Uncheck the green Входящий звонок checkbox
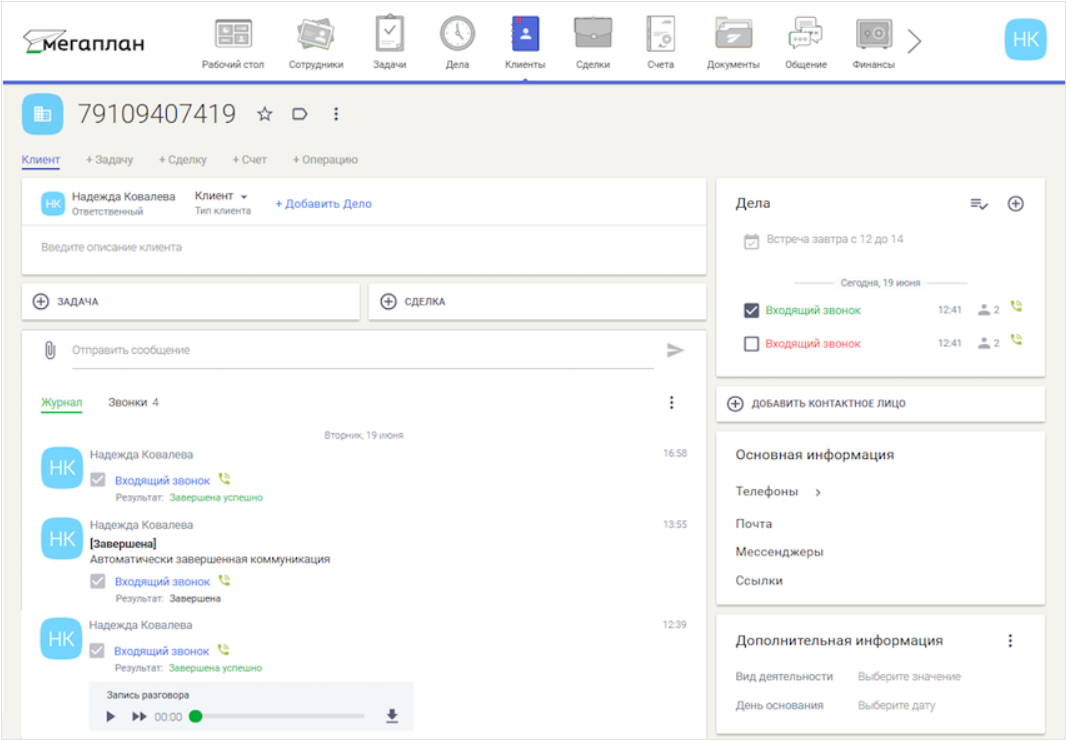This screenshot has height=740, width=1066. [x=752, y=310]
